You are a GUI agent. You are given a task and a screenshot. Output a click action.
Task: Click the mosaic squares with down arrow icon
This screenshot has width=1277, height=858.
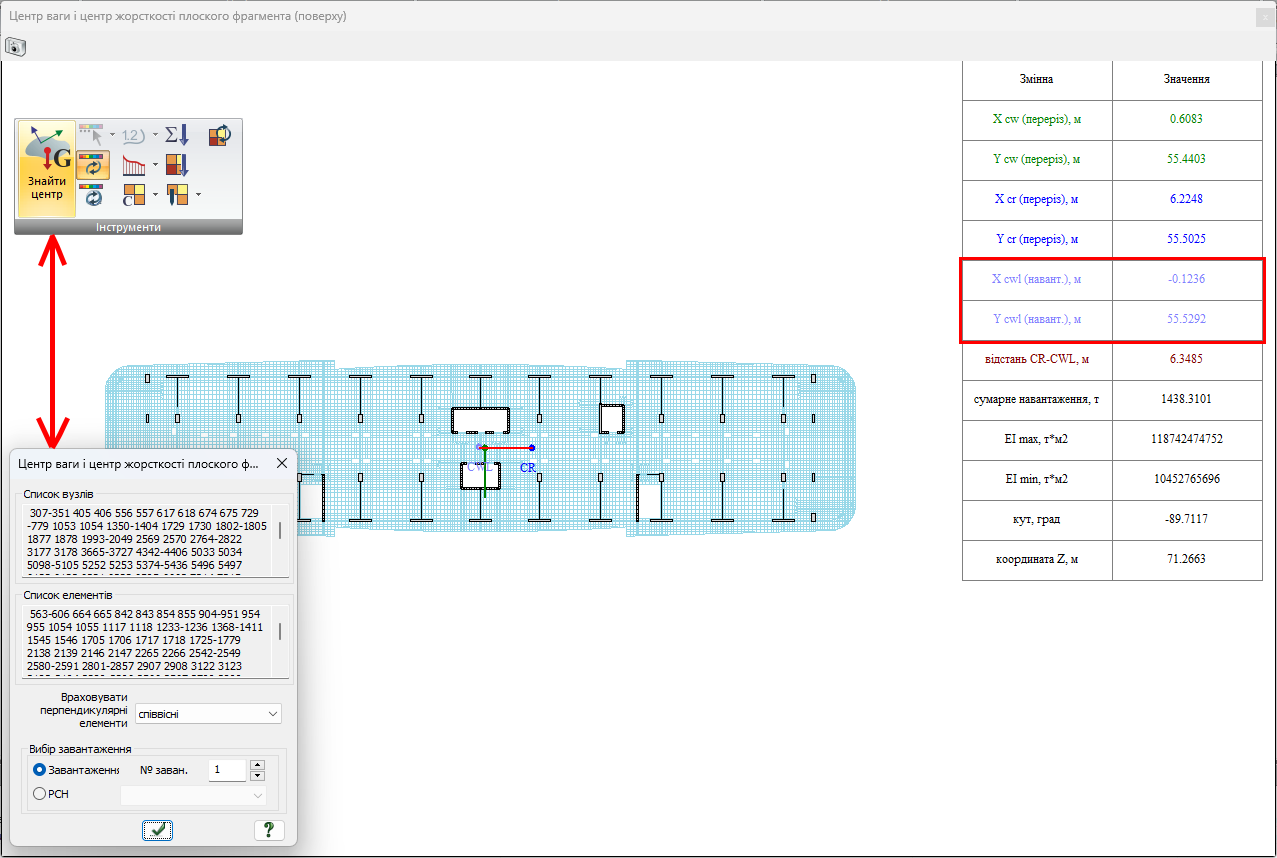click(177, 165)
